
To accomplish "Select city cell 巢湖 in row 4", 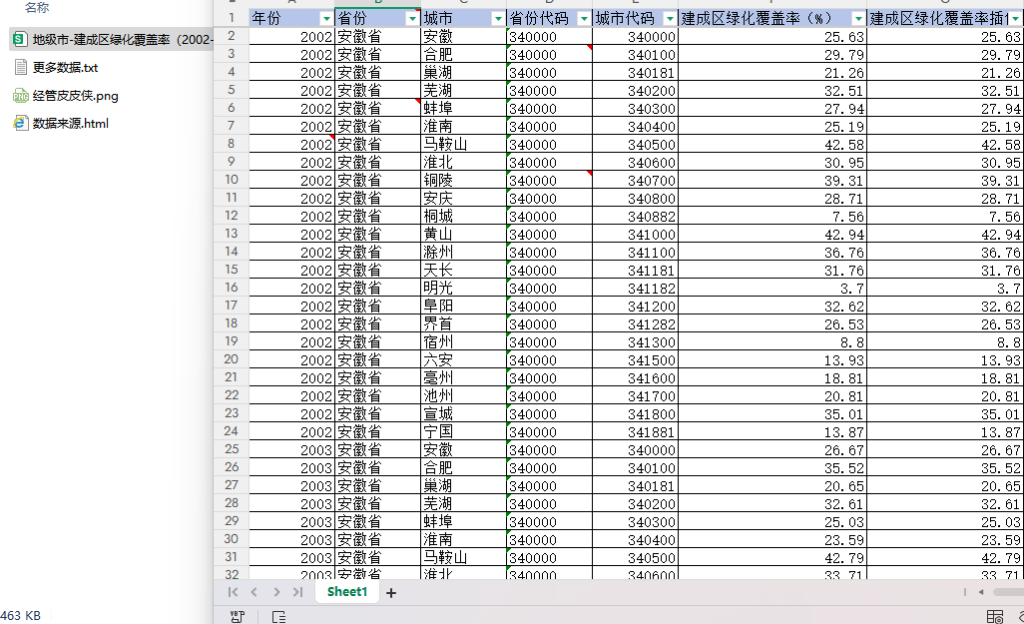I will tap(463, 72).
